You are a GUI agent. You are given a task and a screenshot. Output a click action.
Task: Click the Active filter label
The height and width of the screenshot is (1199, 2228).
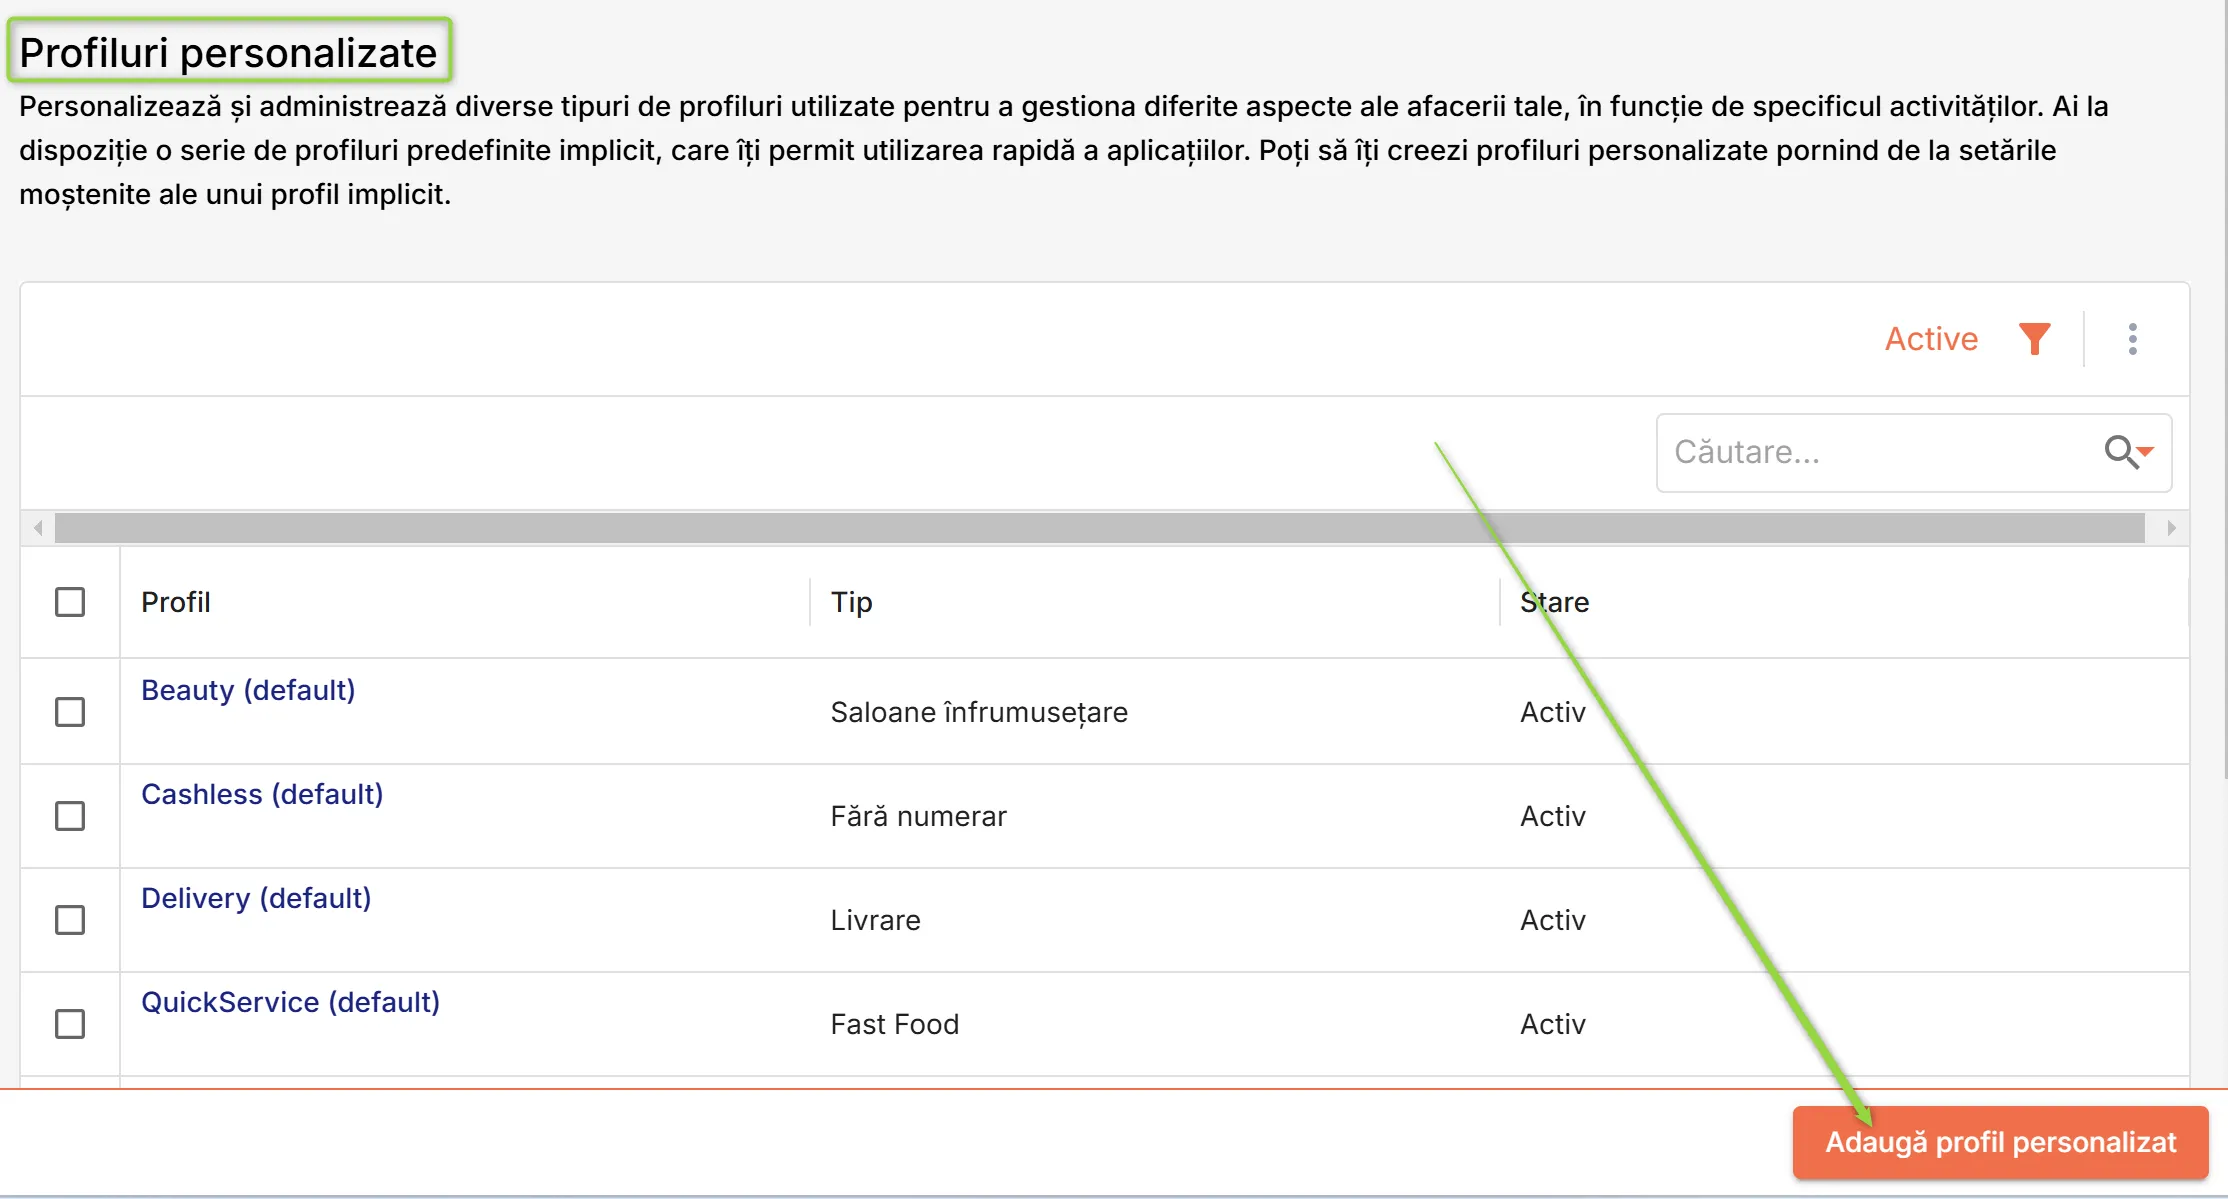[1931, 339]
